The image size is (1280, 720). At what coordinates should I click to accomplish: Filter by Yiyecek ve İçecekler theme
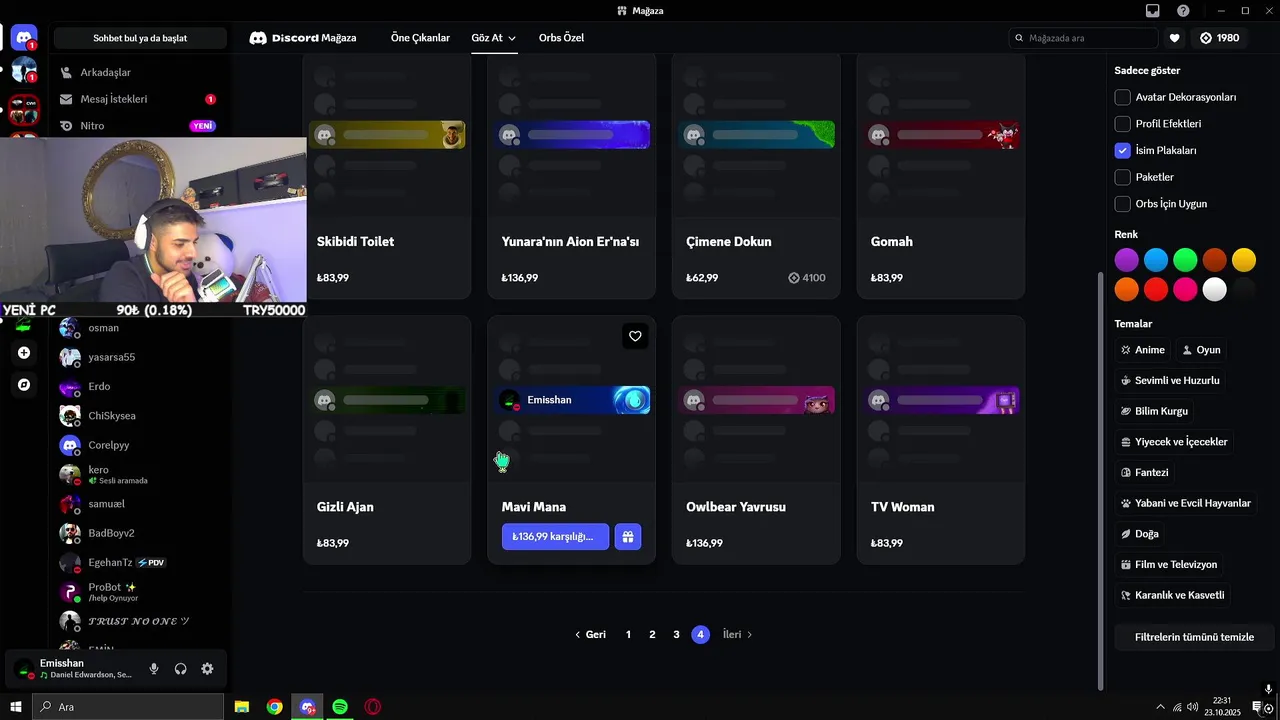(x=1174, y=442)
